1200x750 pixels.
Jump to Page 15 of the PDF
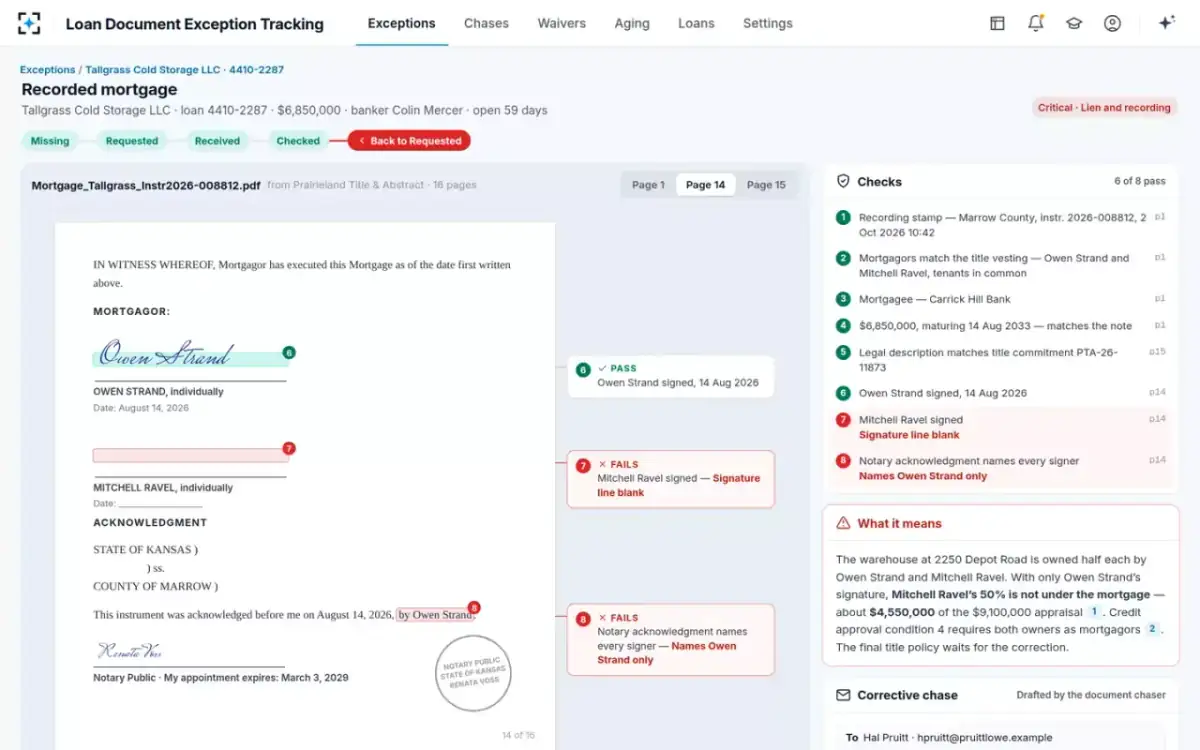(766, 185)
